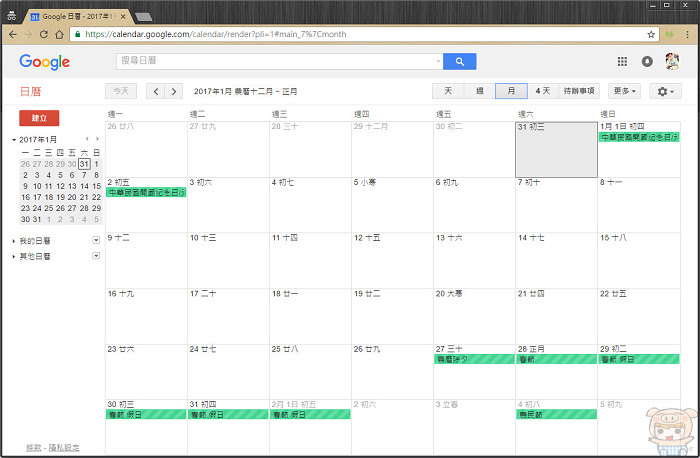
Task: Open the holiday event on January 1
Action: click(x=639, y=137)
